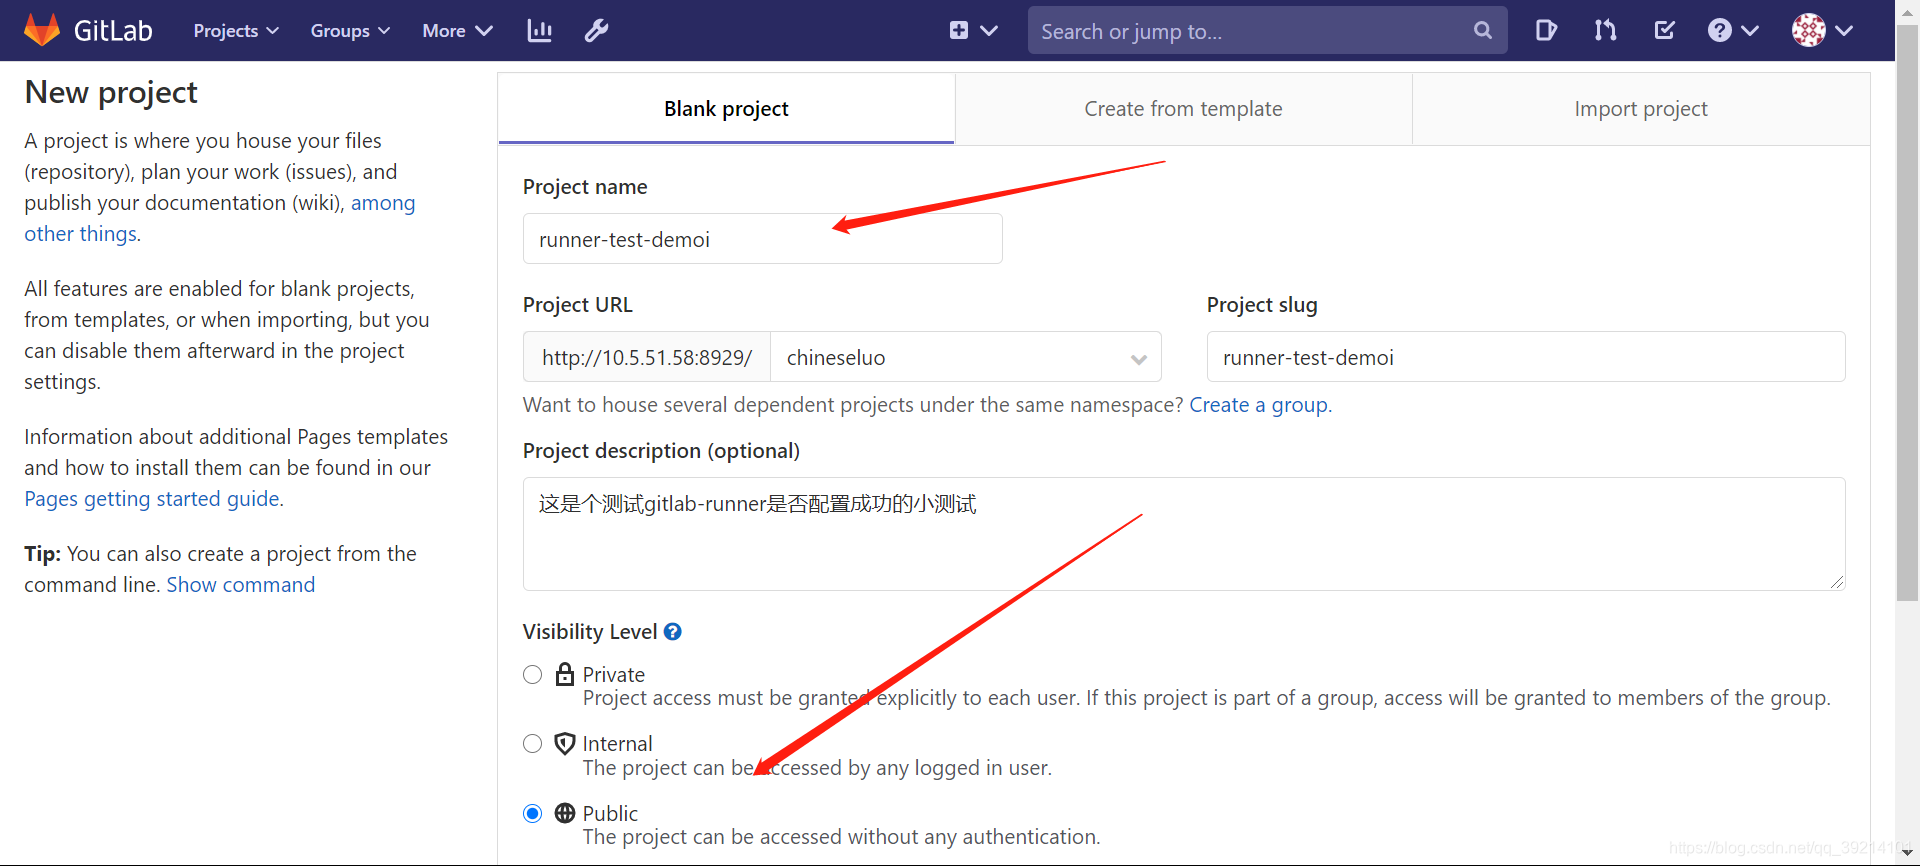The height and width of the screenshot is (866, 1920).
Task: Click the Project description text area
Action: (x=1184, y=534)
